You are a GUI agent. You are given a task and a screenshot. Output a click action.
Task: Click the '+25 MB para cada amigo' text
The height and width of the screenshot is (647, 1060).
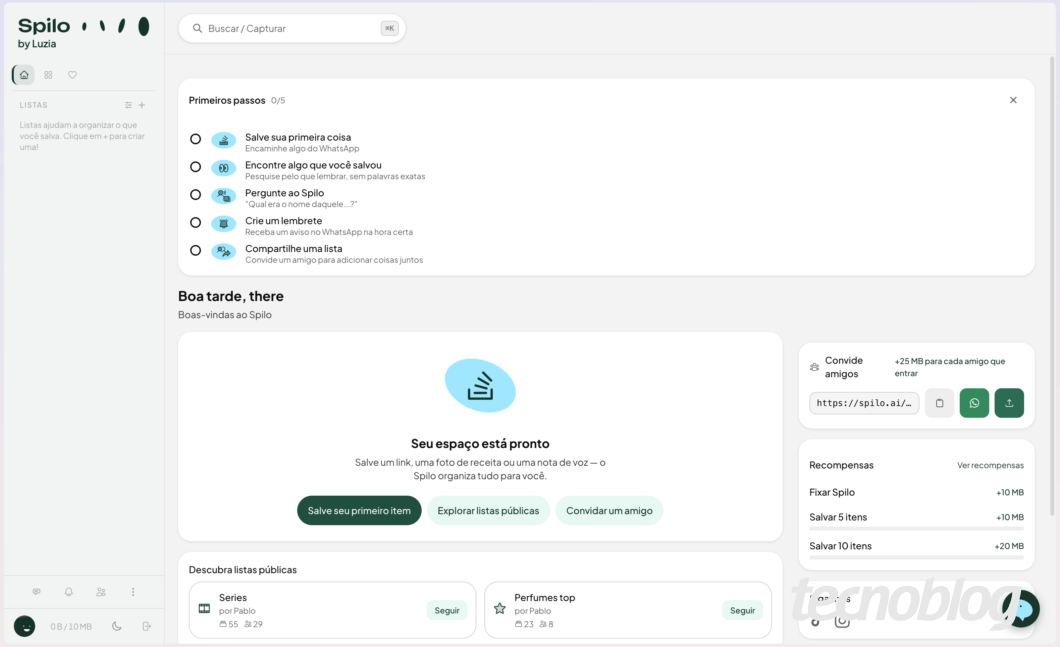click(x=950, y=367)
